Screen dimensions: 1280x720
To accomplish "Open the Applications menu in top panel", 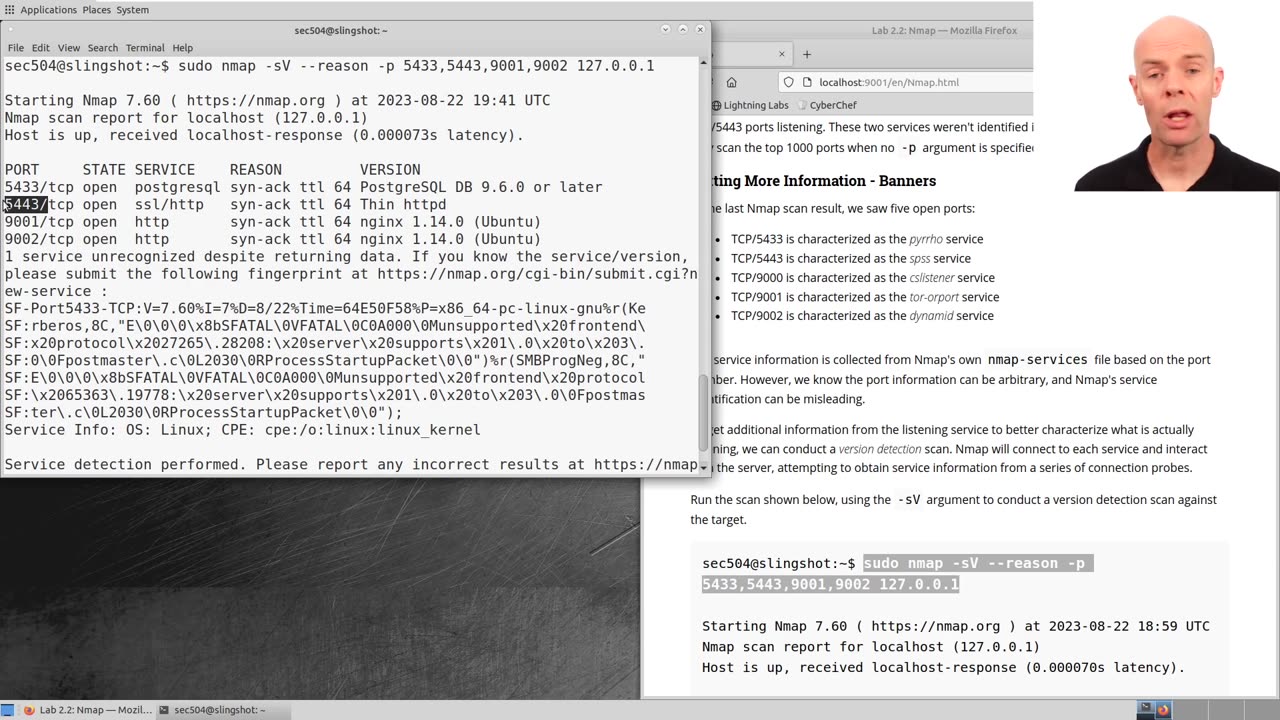I will 48,10.
